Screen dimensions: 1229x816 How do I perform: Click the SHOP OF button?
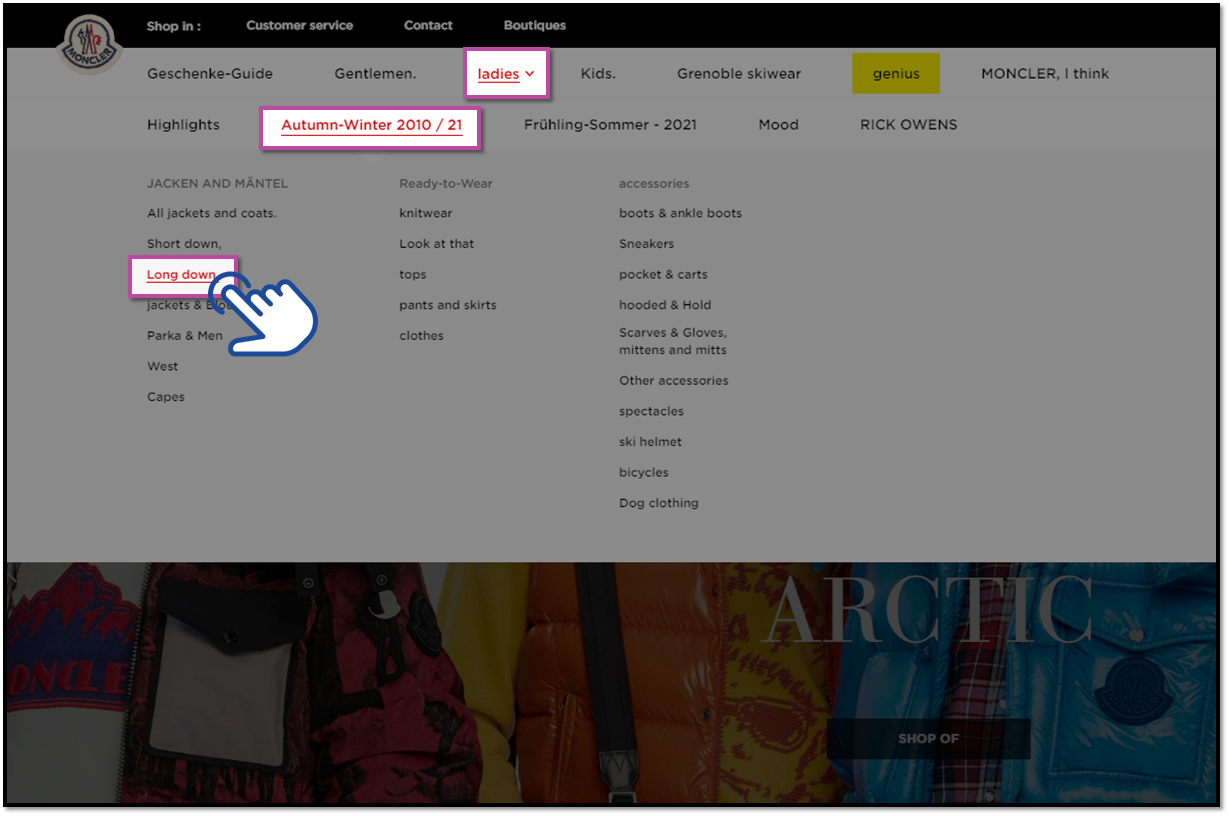click(x=929, y=739)
